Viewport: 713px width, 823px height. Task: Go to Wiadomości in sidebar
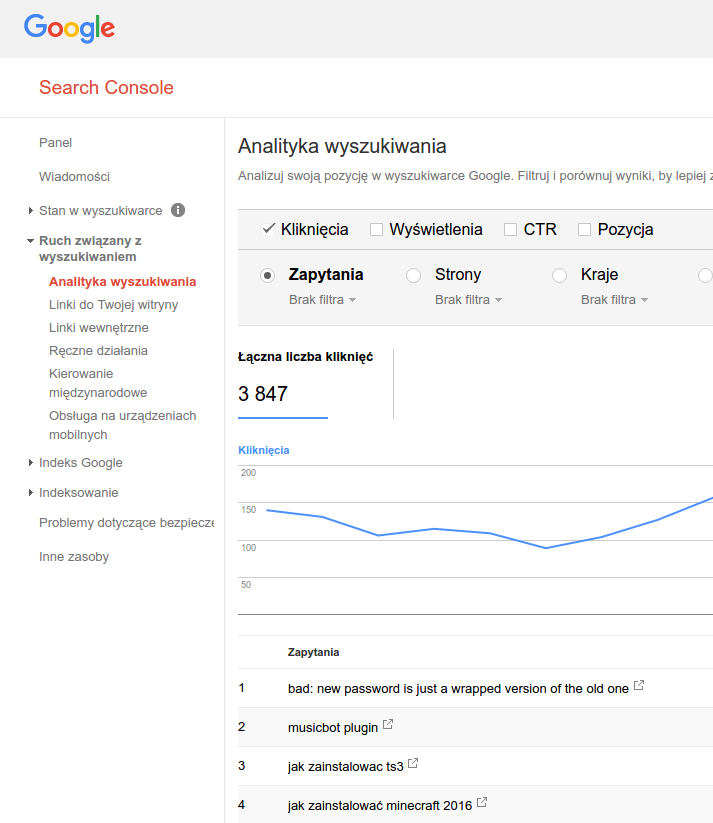(74, 176)
